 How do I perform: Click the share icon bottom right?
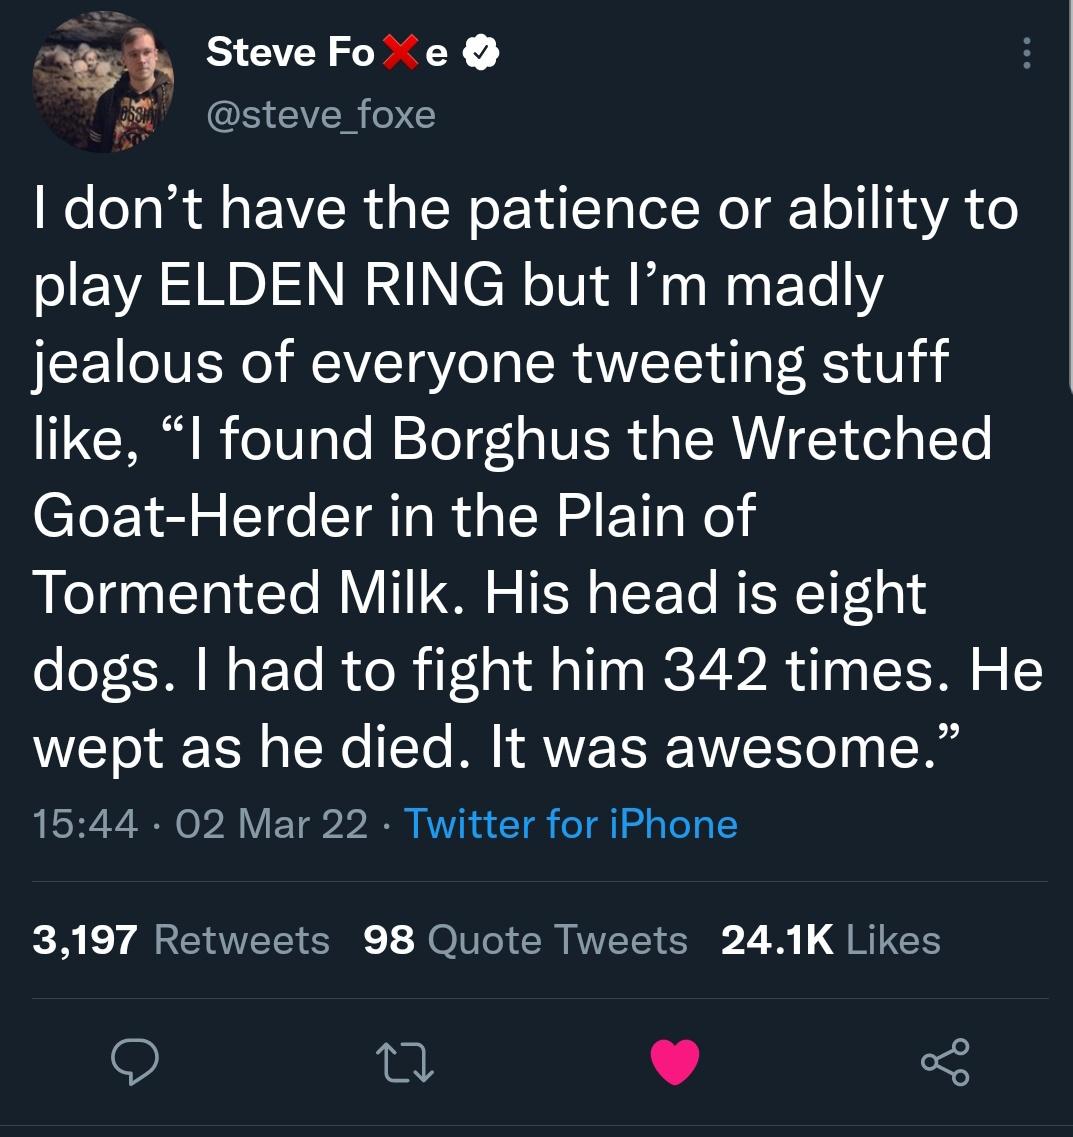pos(945,1063)
